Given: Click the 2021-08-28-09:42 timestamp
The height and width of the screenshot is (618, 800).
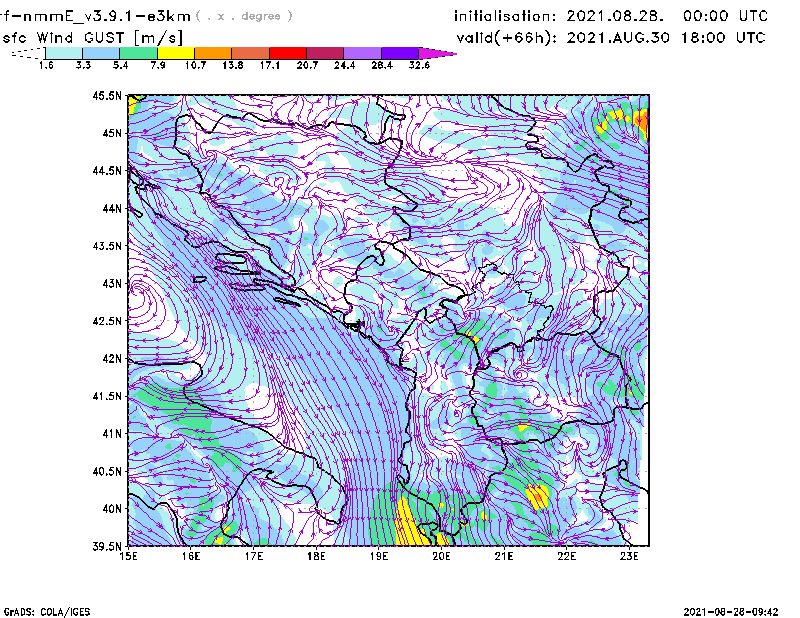Looking at the screenshot, I should [x=731, y=612].
